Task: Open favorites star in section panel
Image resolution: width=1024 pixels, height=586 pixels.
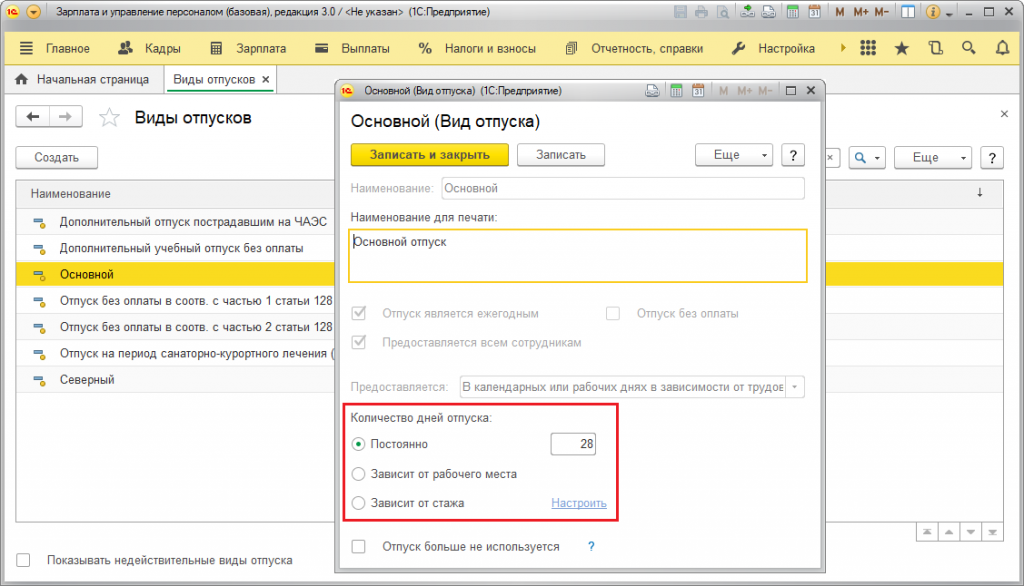Action: (902, 48)
